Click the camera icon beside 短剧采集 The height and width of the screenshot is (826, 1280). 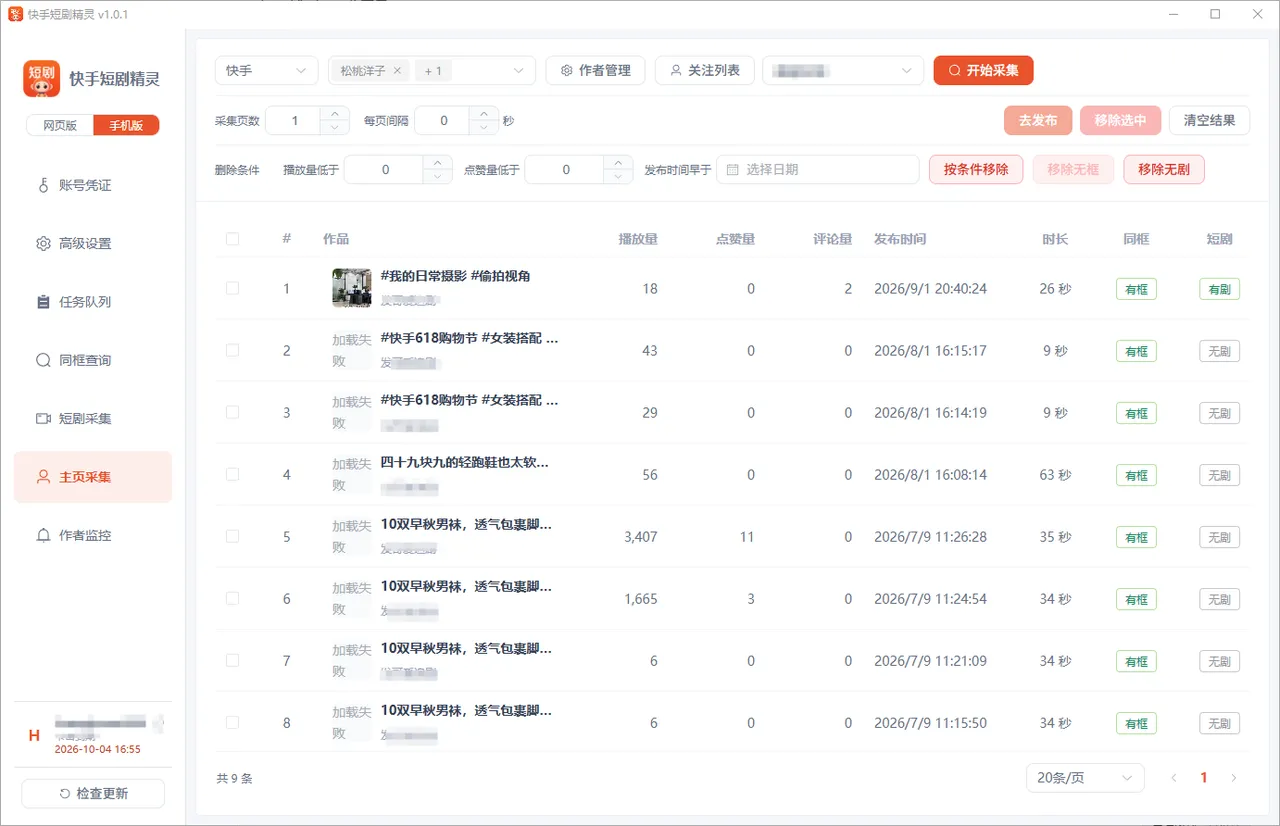[x=43, y=419]
